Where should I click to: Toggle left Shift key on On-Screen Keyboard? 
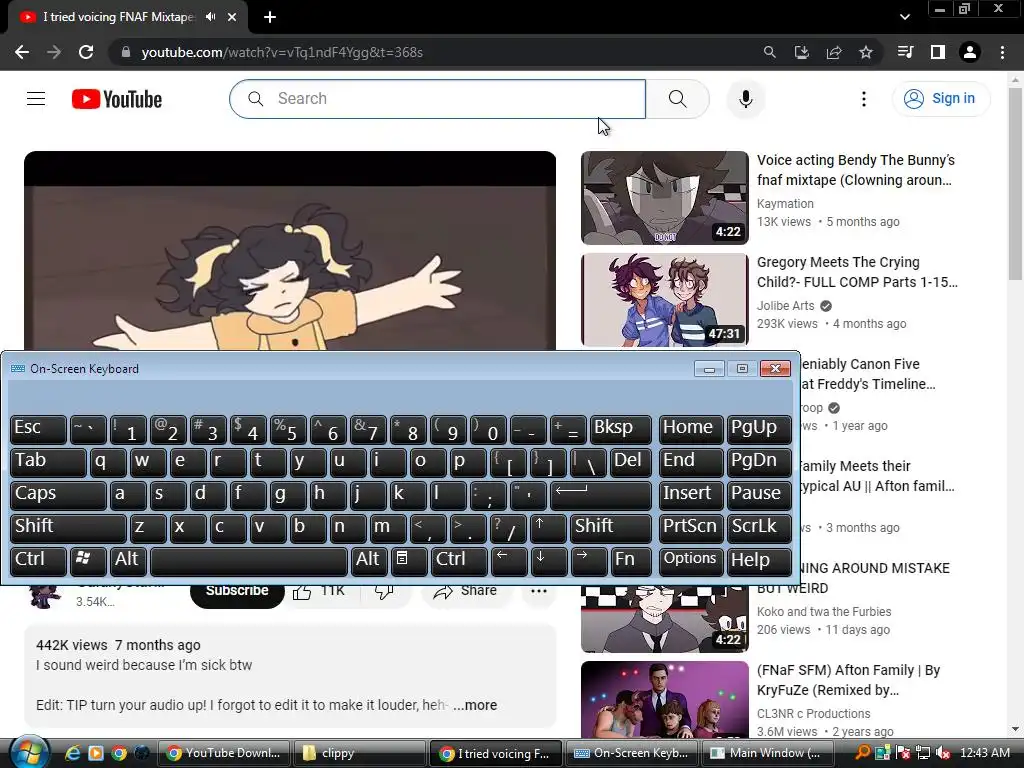[68, 528]
